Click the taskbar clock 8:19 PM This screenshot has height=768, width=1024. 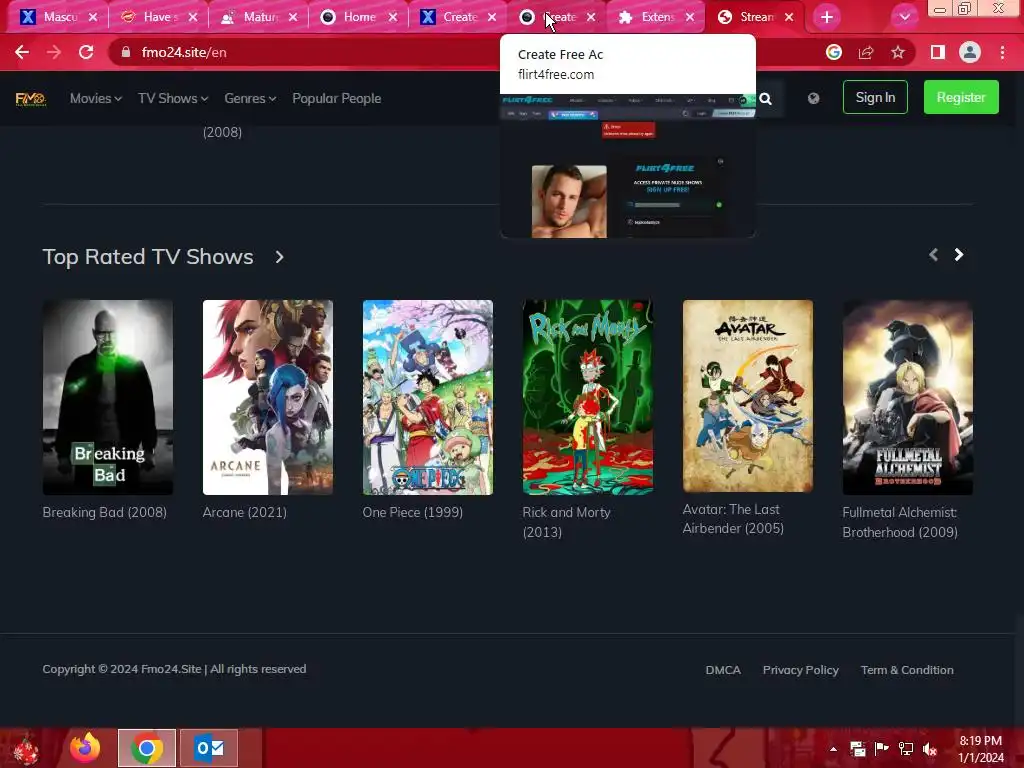[981, 741]
